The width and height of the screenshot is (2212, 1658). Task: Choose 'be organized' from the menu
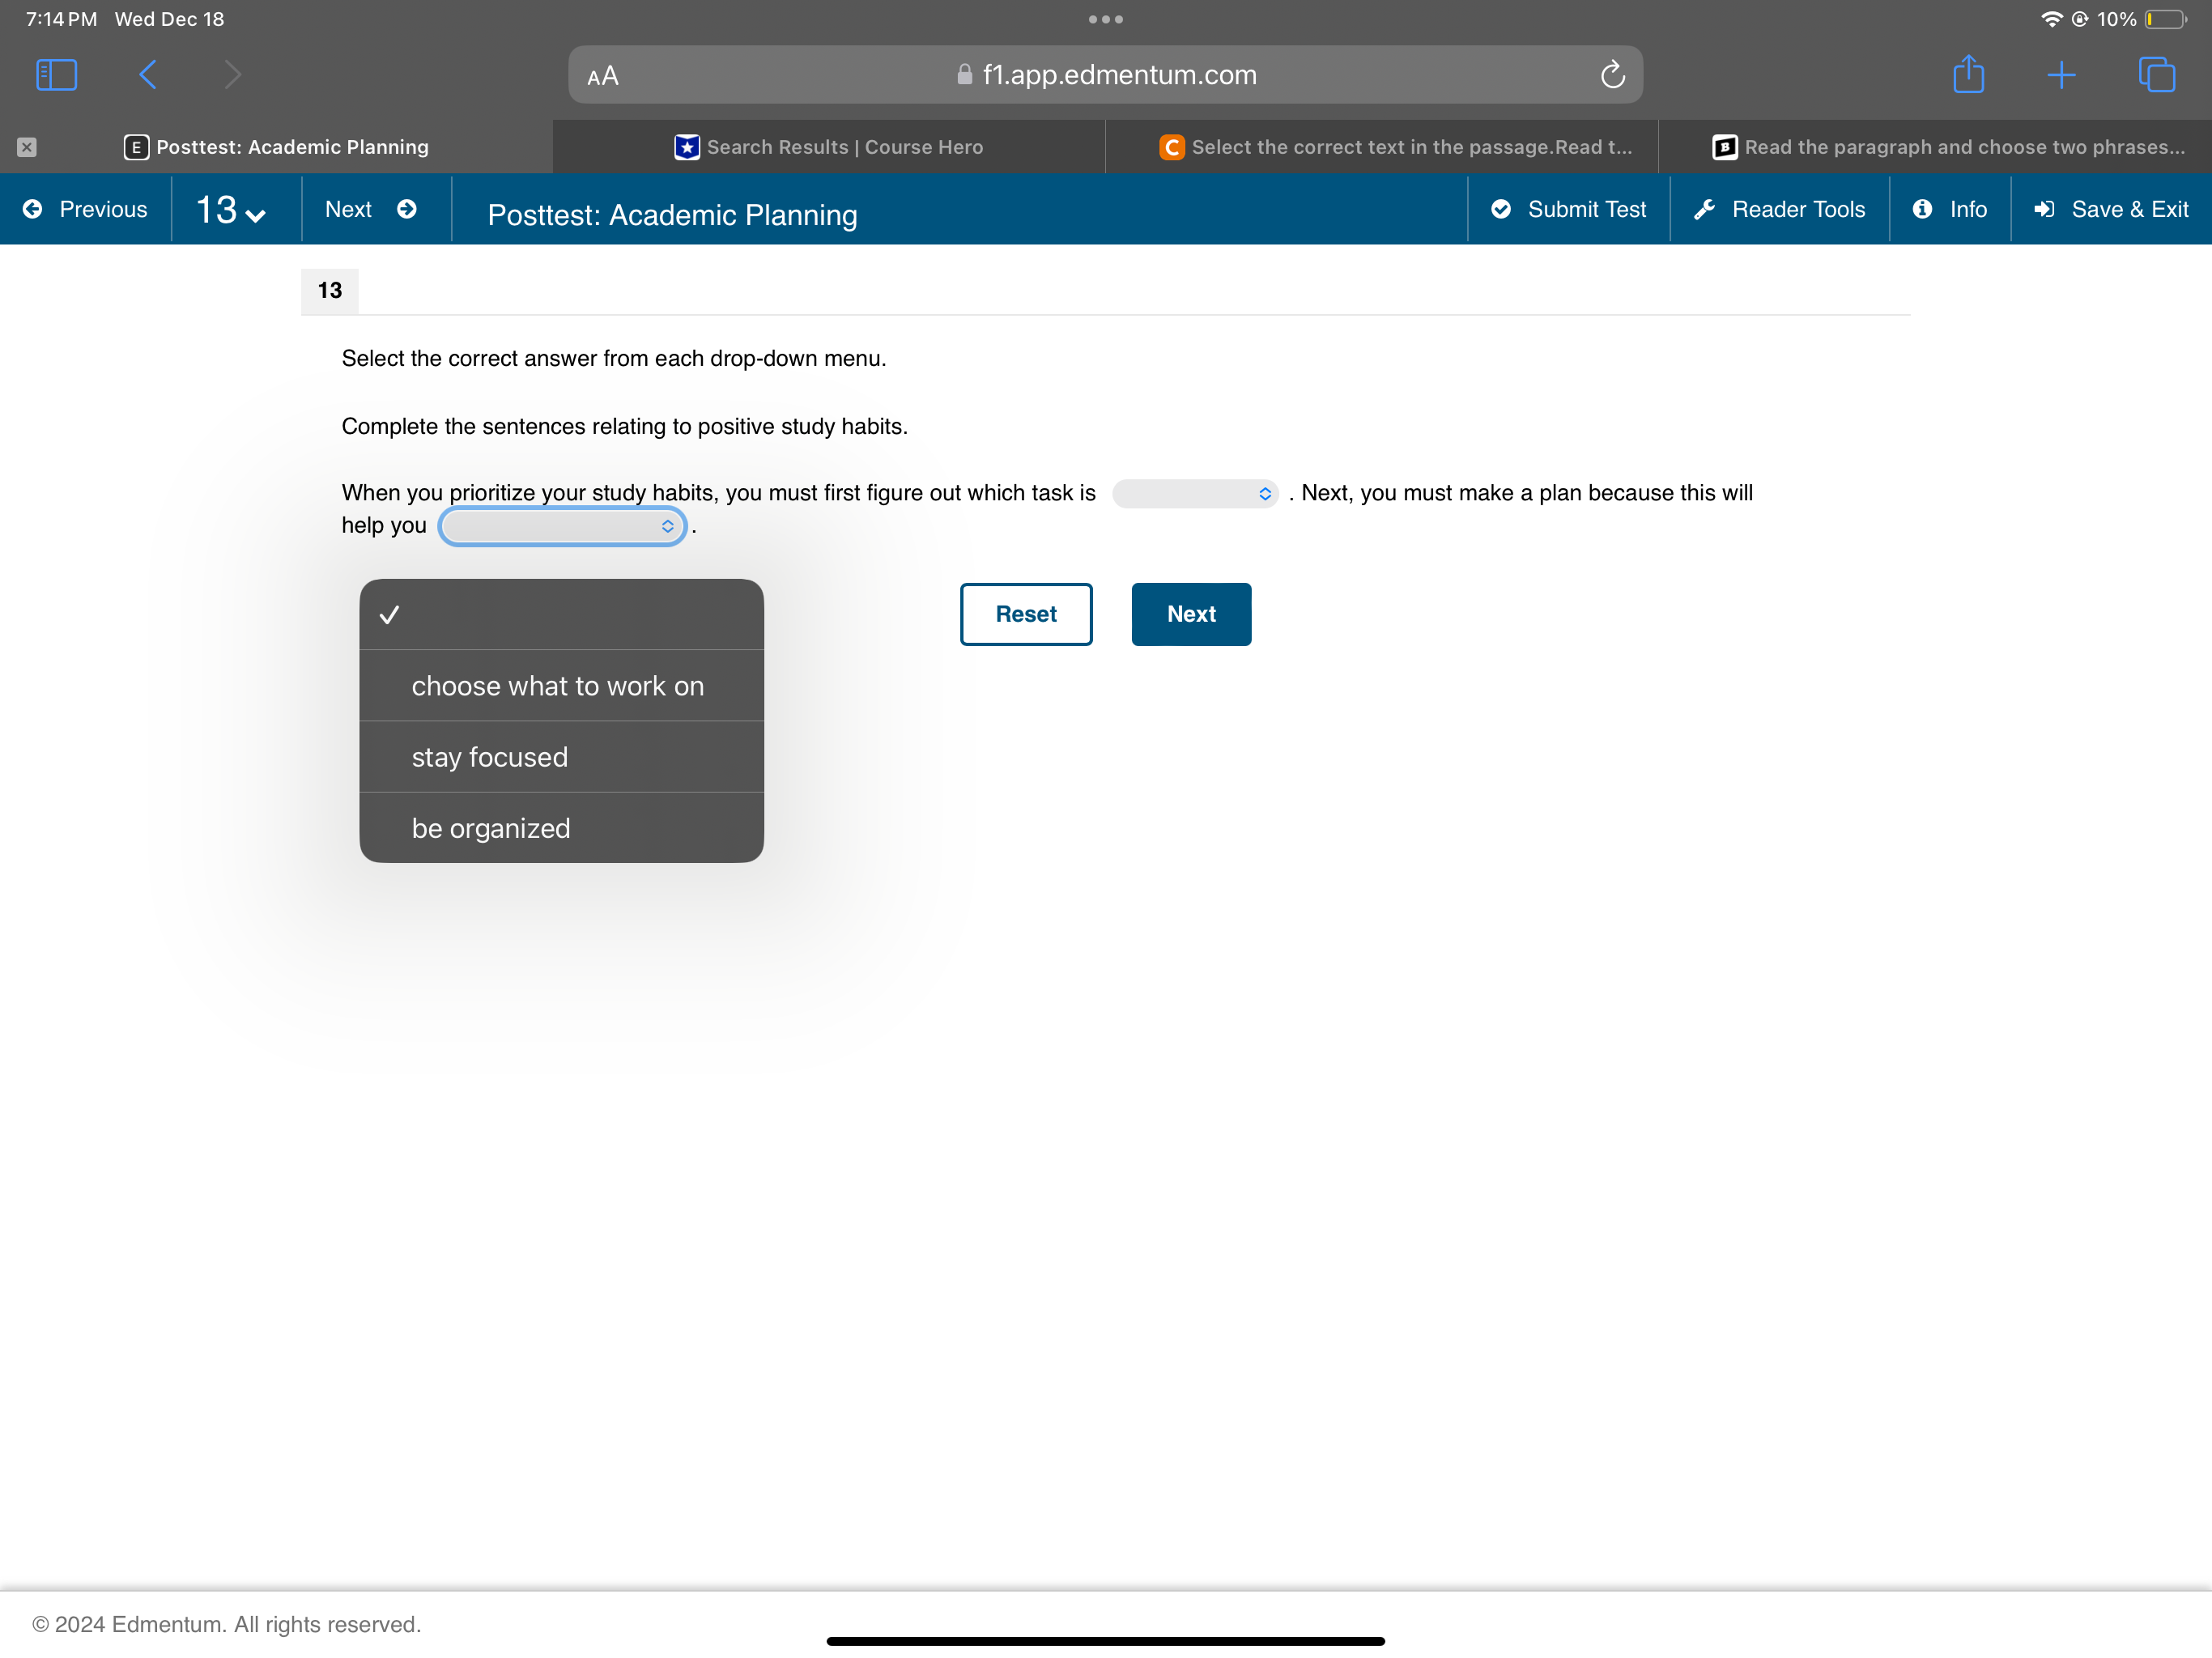491,828
